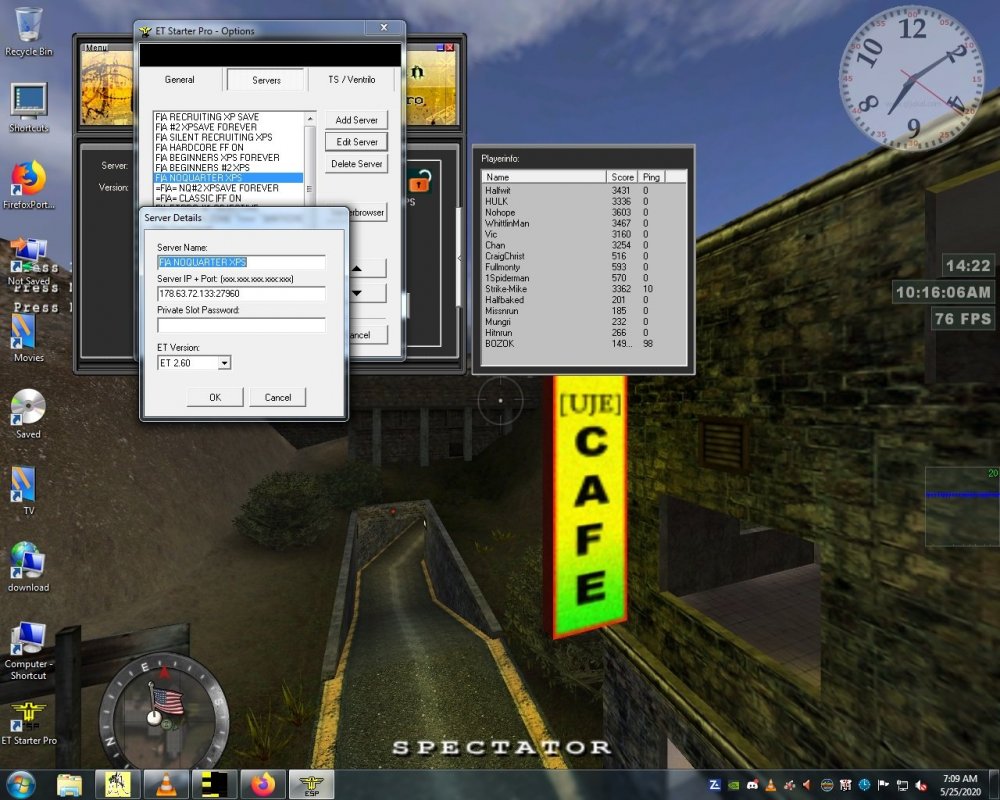Open the ET Version dropdown

(x=224, y=363)
